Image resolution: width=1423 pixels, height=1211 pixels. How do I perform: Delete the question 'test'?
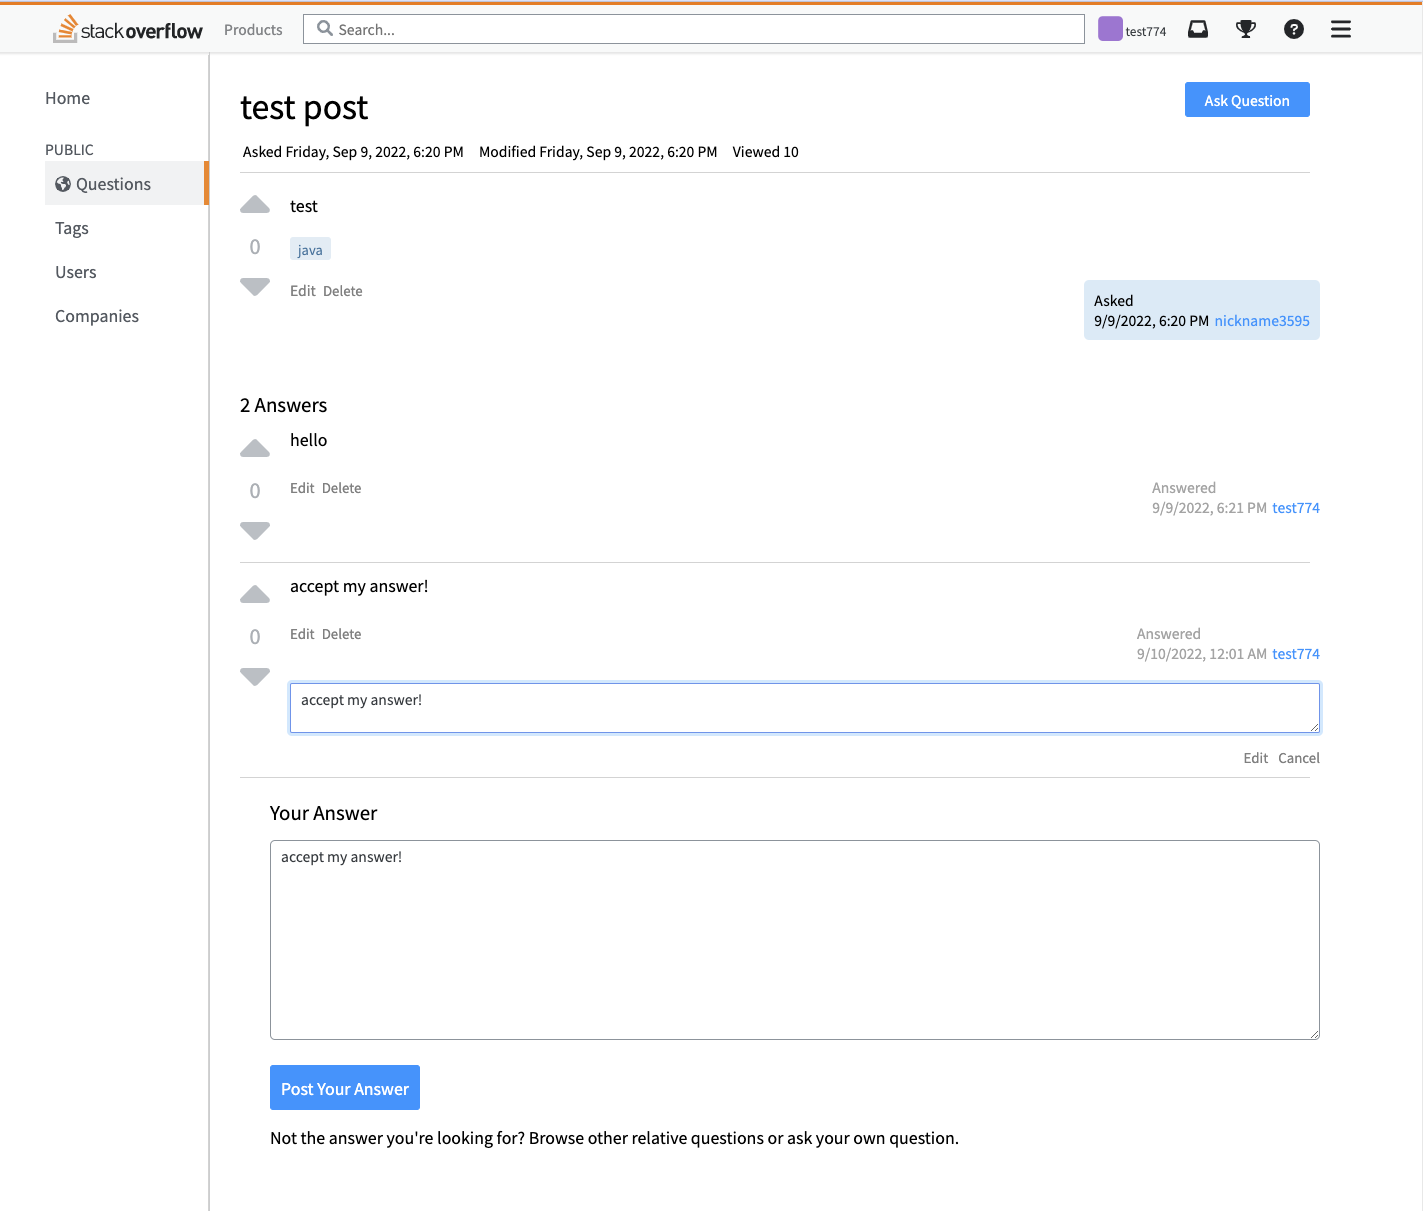pyautogui.click(x=343, y=291)
